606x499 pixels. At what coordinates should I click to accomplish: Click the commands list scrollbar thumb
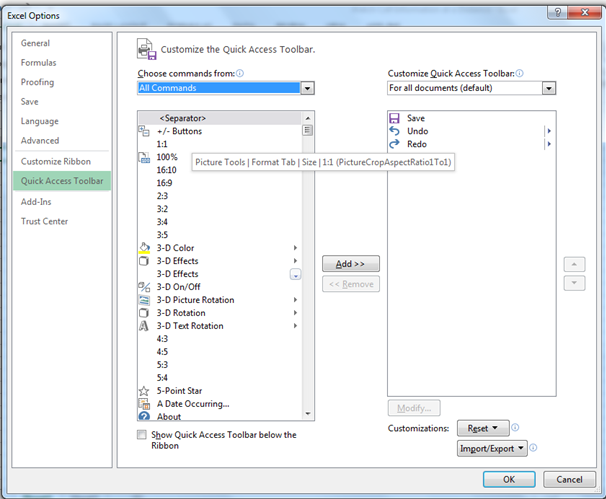308,130
